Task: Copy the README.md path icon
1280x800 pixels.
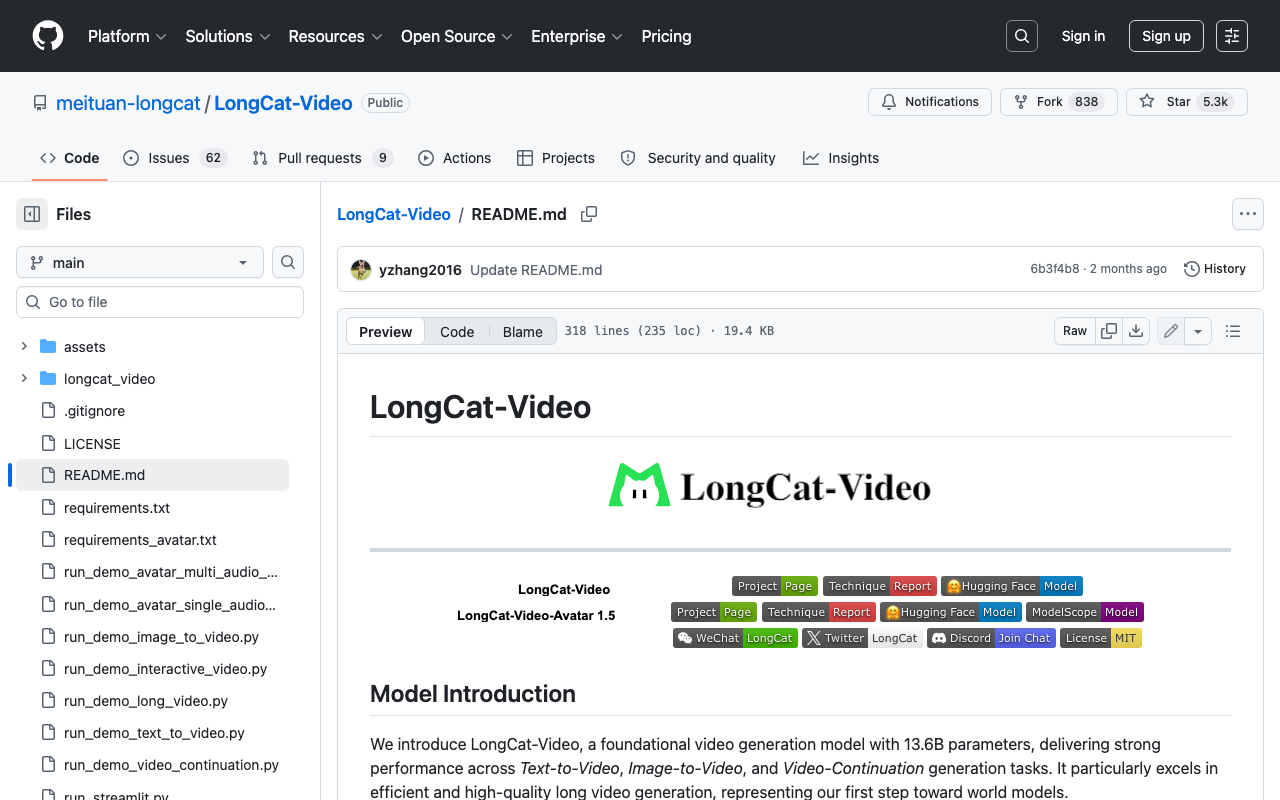Action: point(589,214)
